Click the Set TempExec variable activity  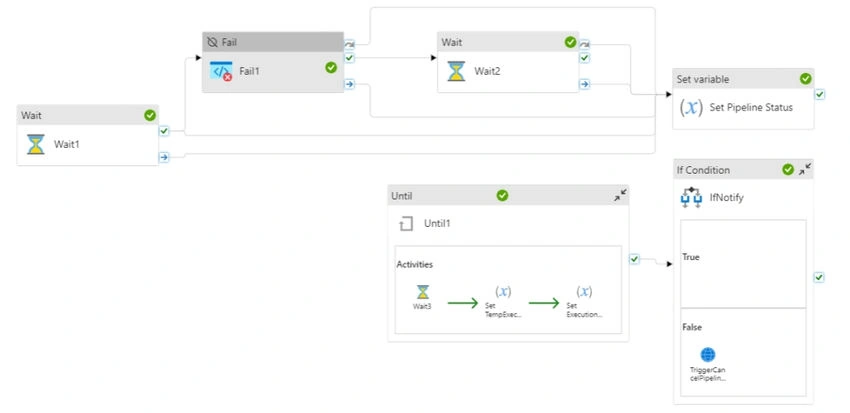click(x=503, y=301)
